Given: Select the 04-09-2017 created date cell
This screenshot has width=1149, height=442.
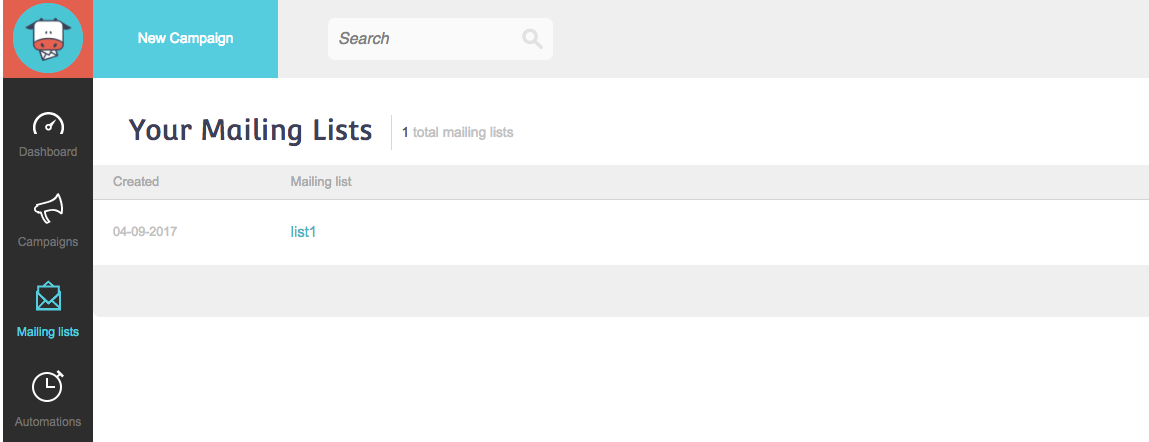Looking at the screenshot, I should click(x=145, y=232).
